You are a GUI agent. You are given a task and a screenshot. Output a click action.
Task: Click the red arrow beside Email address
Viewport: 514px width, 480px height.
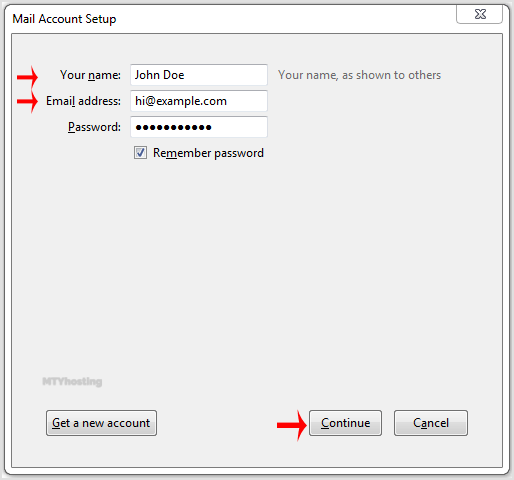click(27, 101)
